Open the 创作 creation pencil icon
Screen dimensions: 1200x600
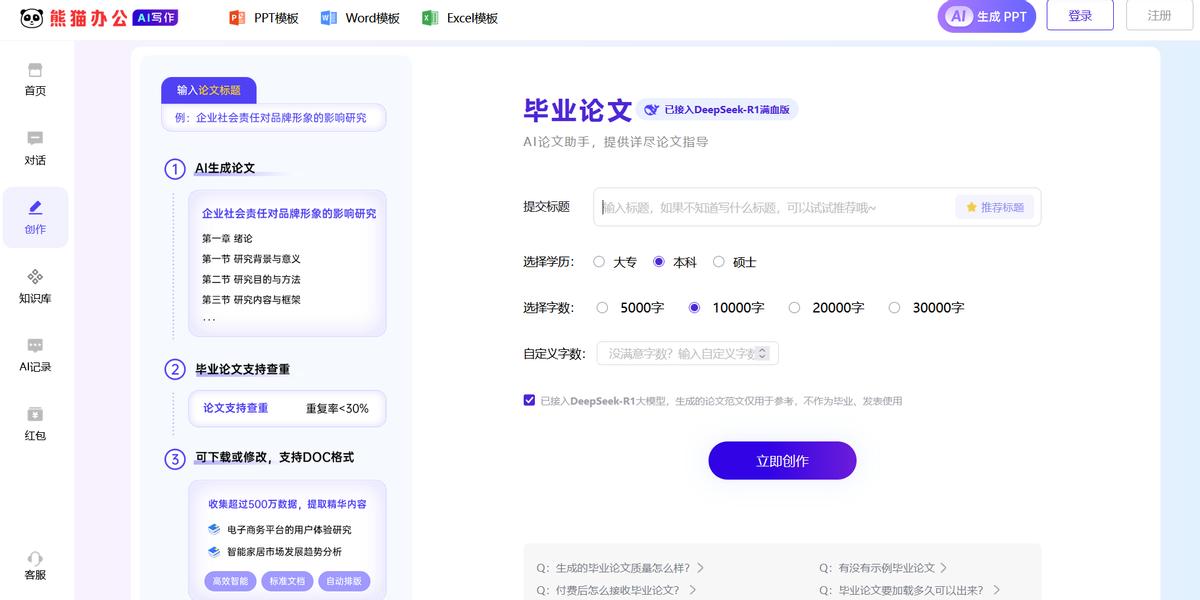click(x=35, y=215)
